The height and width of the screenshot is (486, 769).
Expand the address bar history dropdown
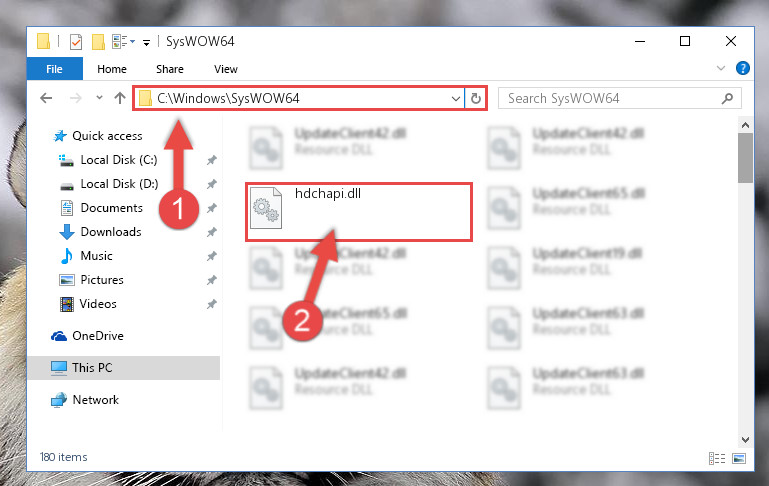[x=456, y=99]
